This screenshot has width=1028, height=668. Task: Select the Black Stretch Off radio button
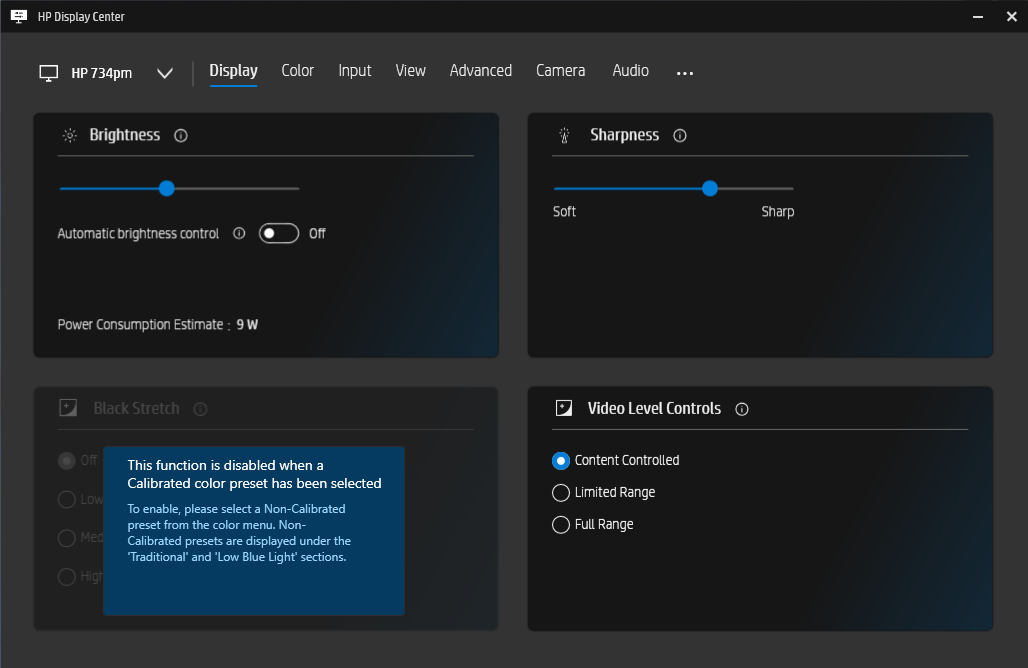67,461
